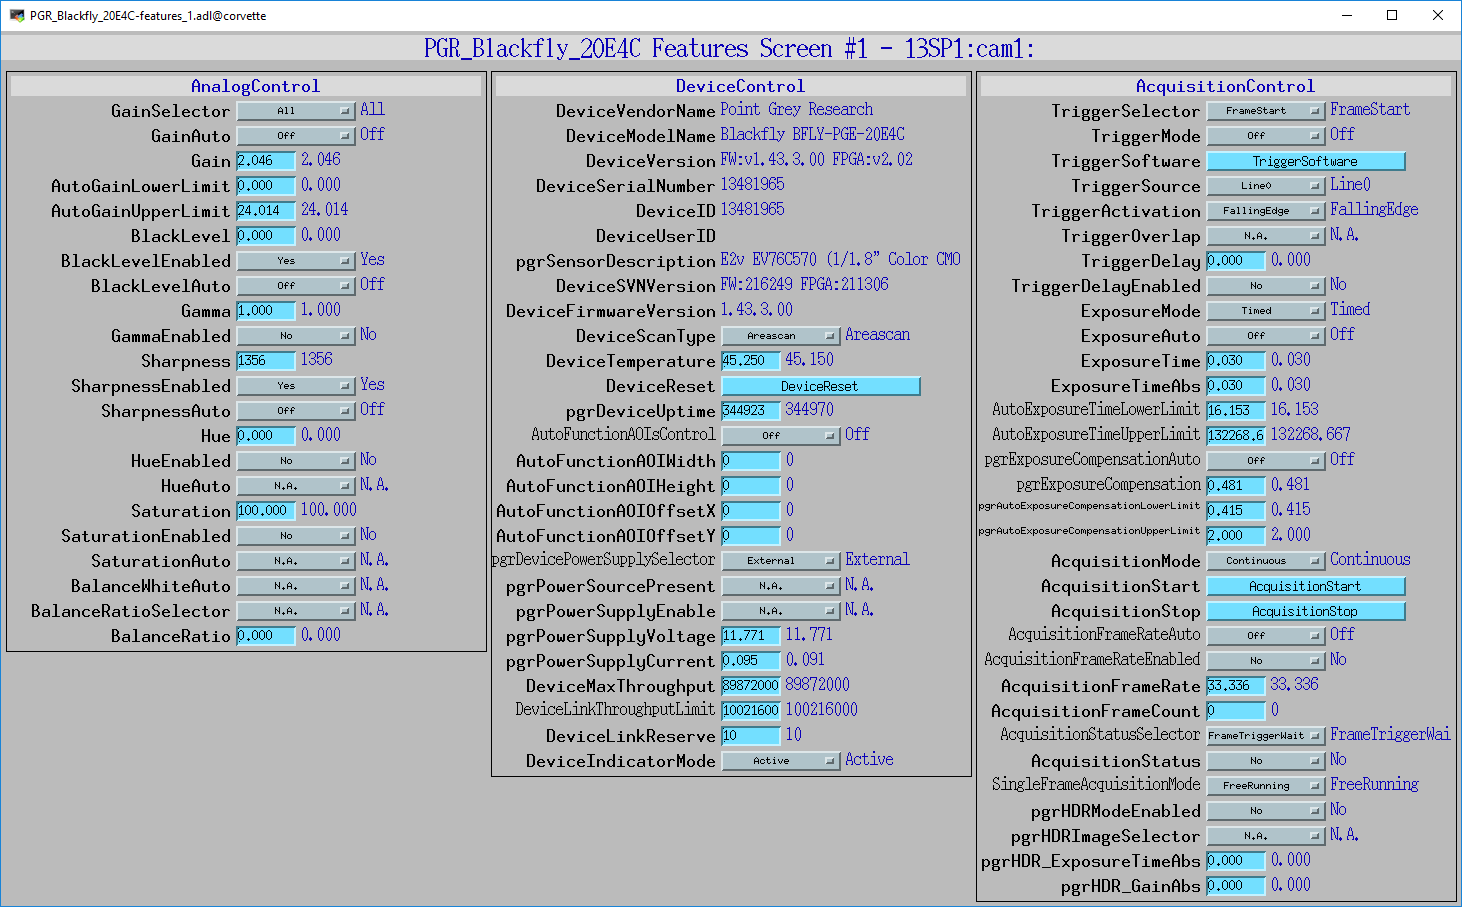Open the BlackLevelEnabled dropdown

click(x=296, y=261)
